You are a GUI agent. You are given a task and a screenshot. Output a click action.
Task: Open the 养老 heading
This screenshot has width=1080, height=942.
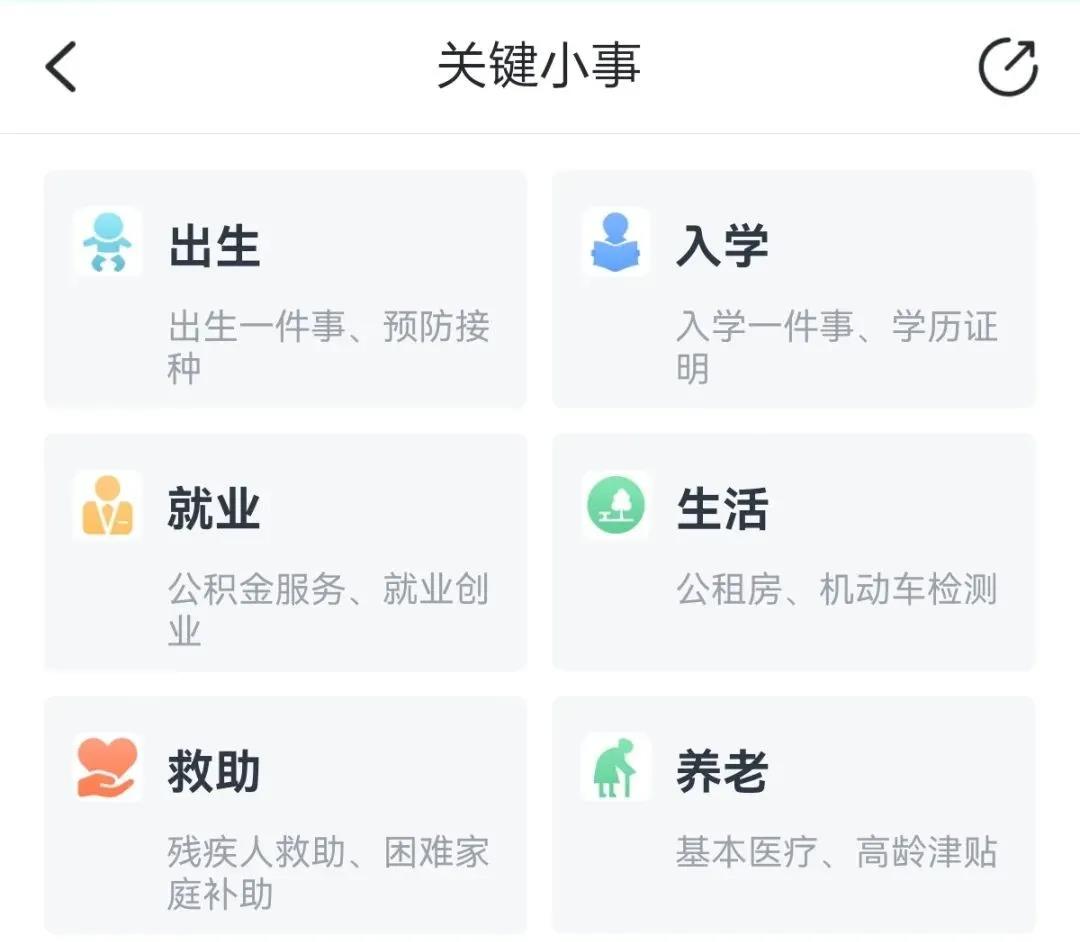click(x=723, y=772)
